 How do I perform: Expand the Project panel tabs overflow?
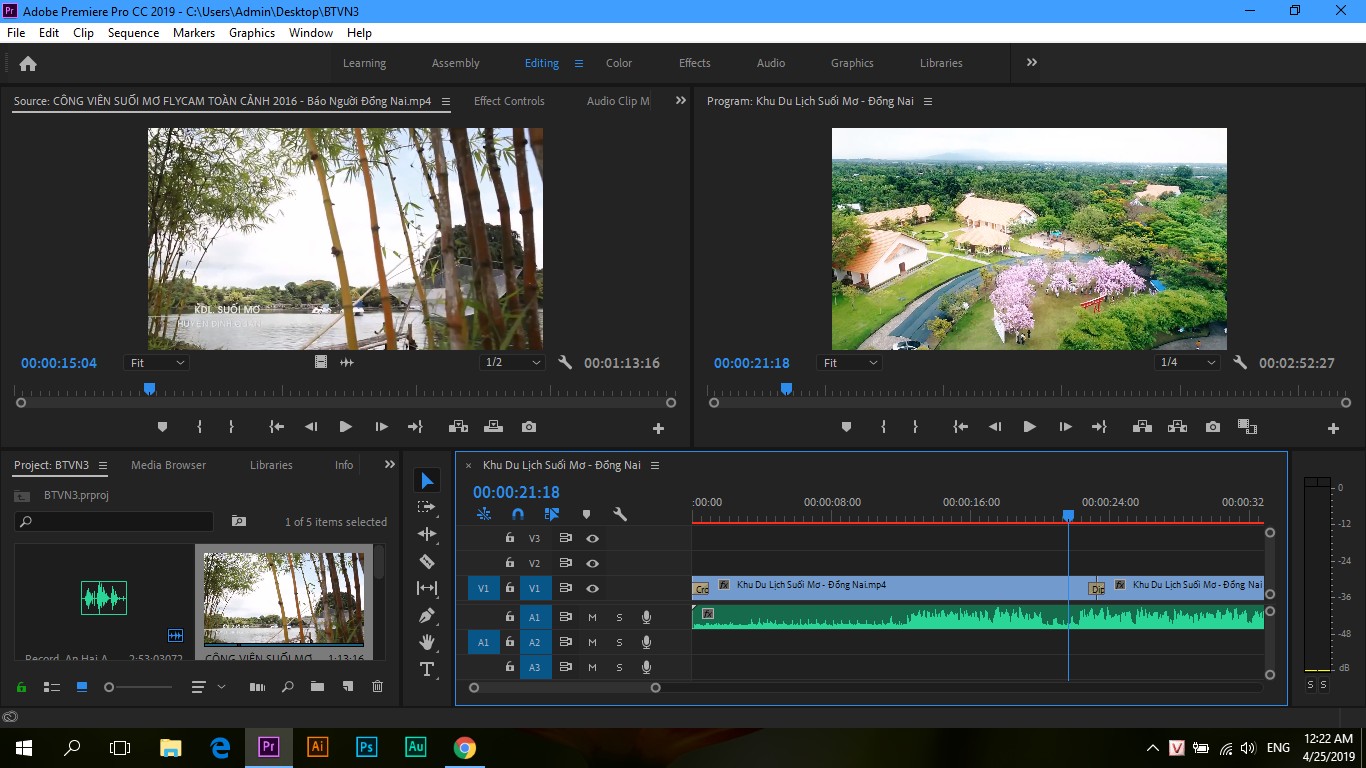click(x=390, y=465)
